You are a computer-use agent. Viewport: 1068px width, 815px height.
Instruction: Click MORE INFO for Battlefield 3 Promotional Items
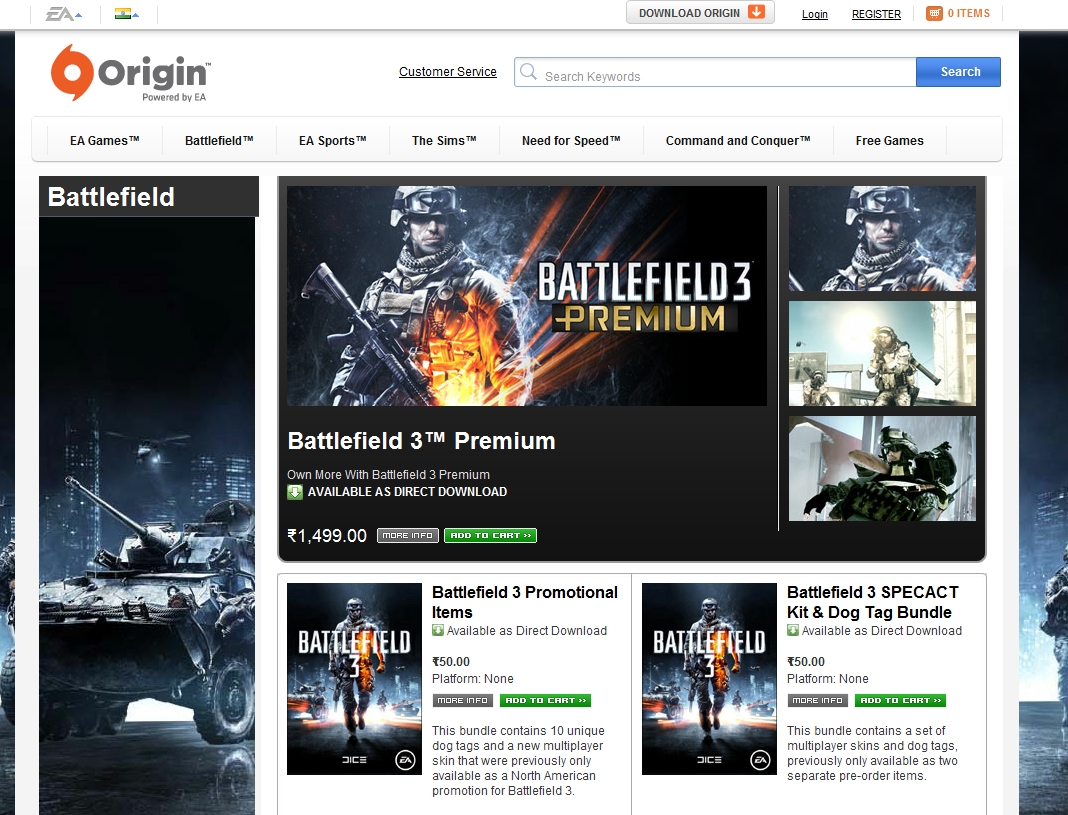[x=461, y=700]
